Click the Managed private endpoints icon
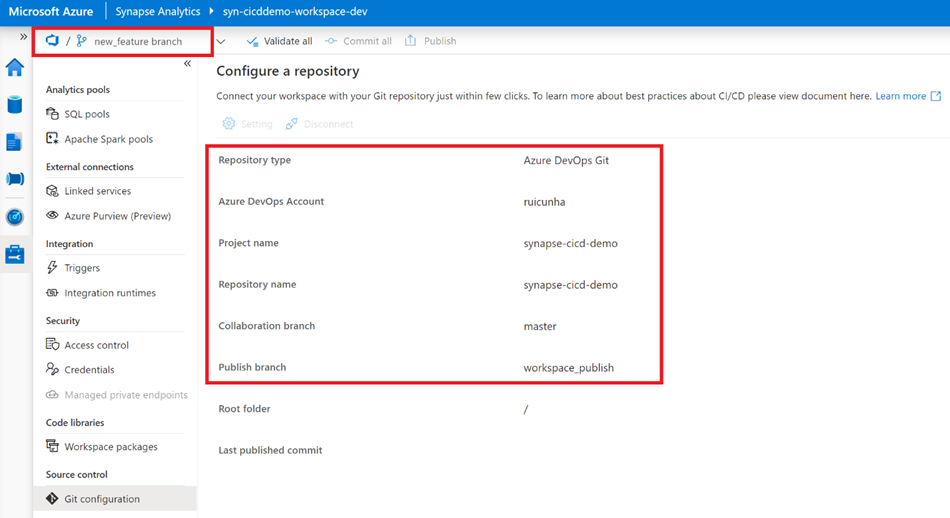 point(52,394)
